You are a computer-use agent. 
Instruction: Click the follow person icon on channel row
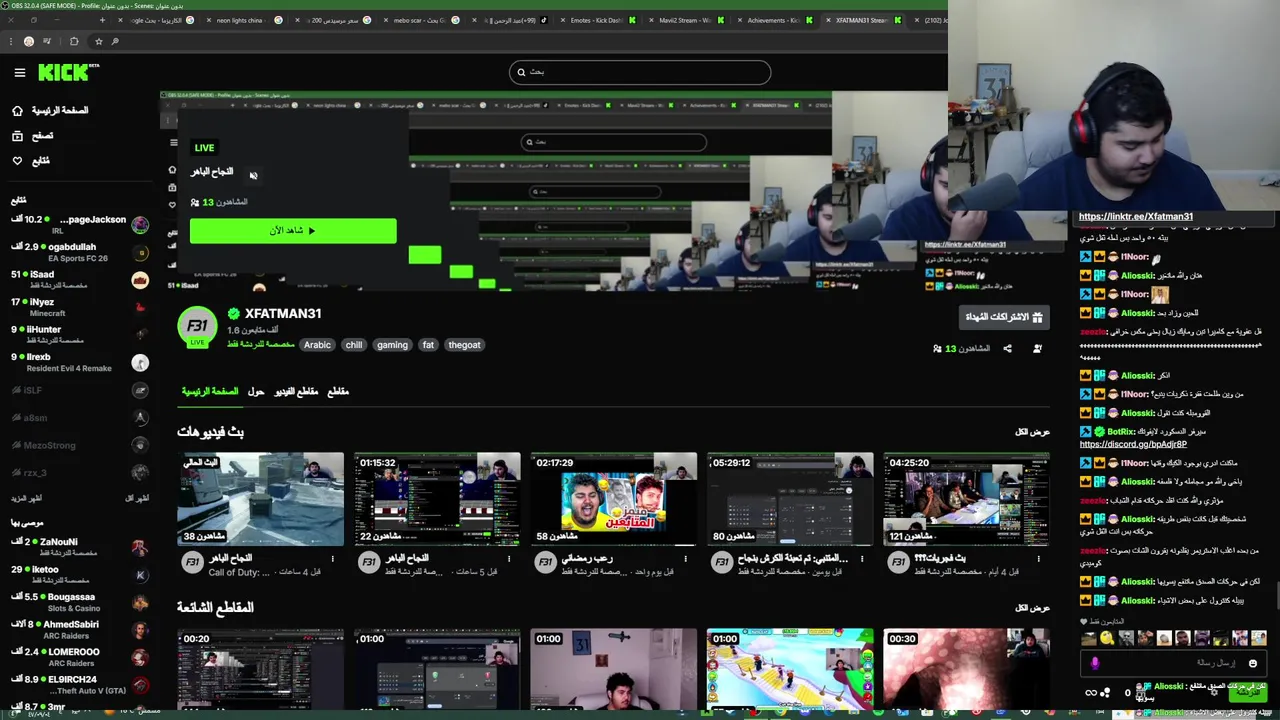(x=1037, y=349)
